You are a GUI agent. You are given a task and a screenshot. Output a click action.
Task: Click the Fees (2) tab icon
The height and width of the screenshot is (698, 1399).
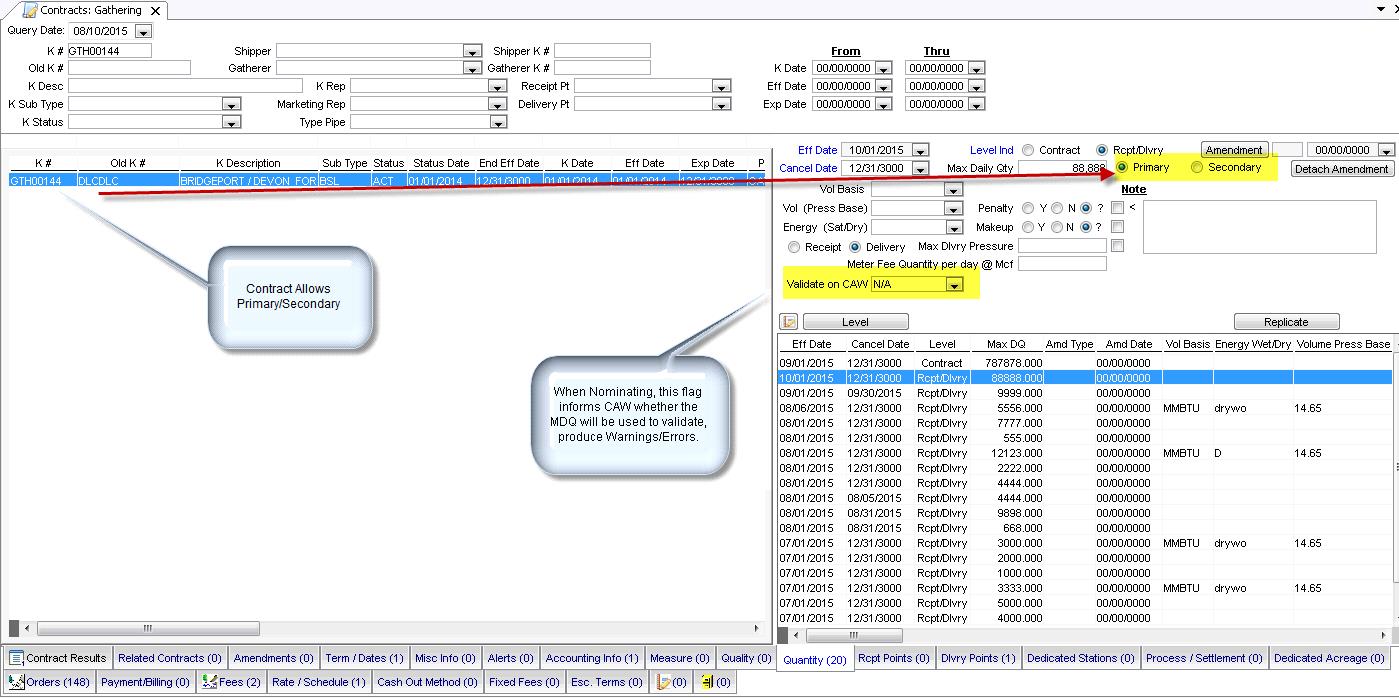[208, 683]
